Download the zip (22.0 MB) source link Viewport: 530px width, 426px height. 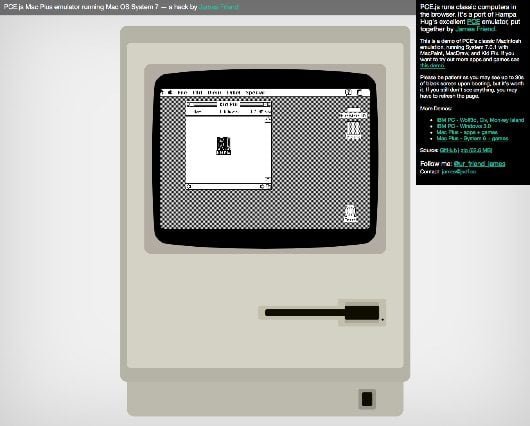click(477, 150)
